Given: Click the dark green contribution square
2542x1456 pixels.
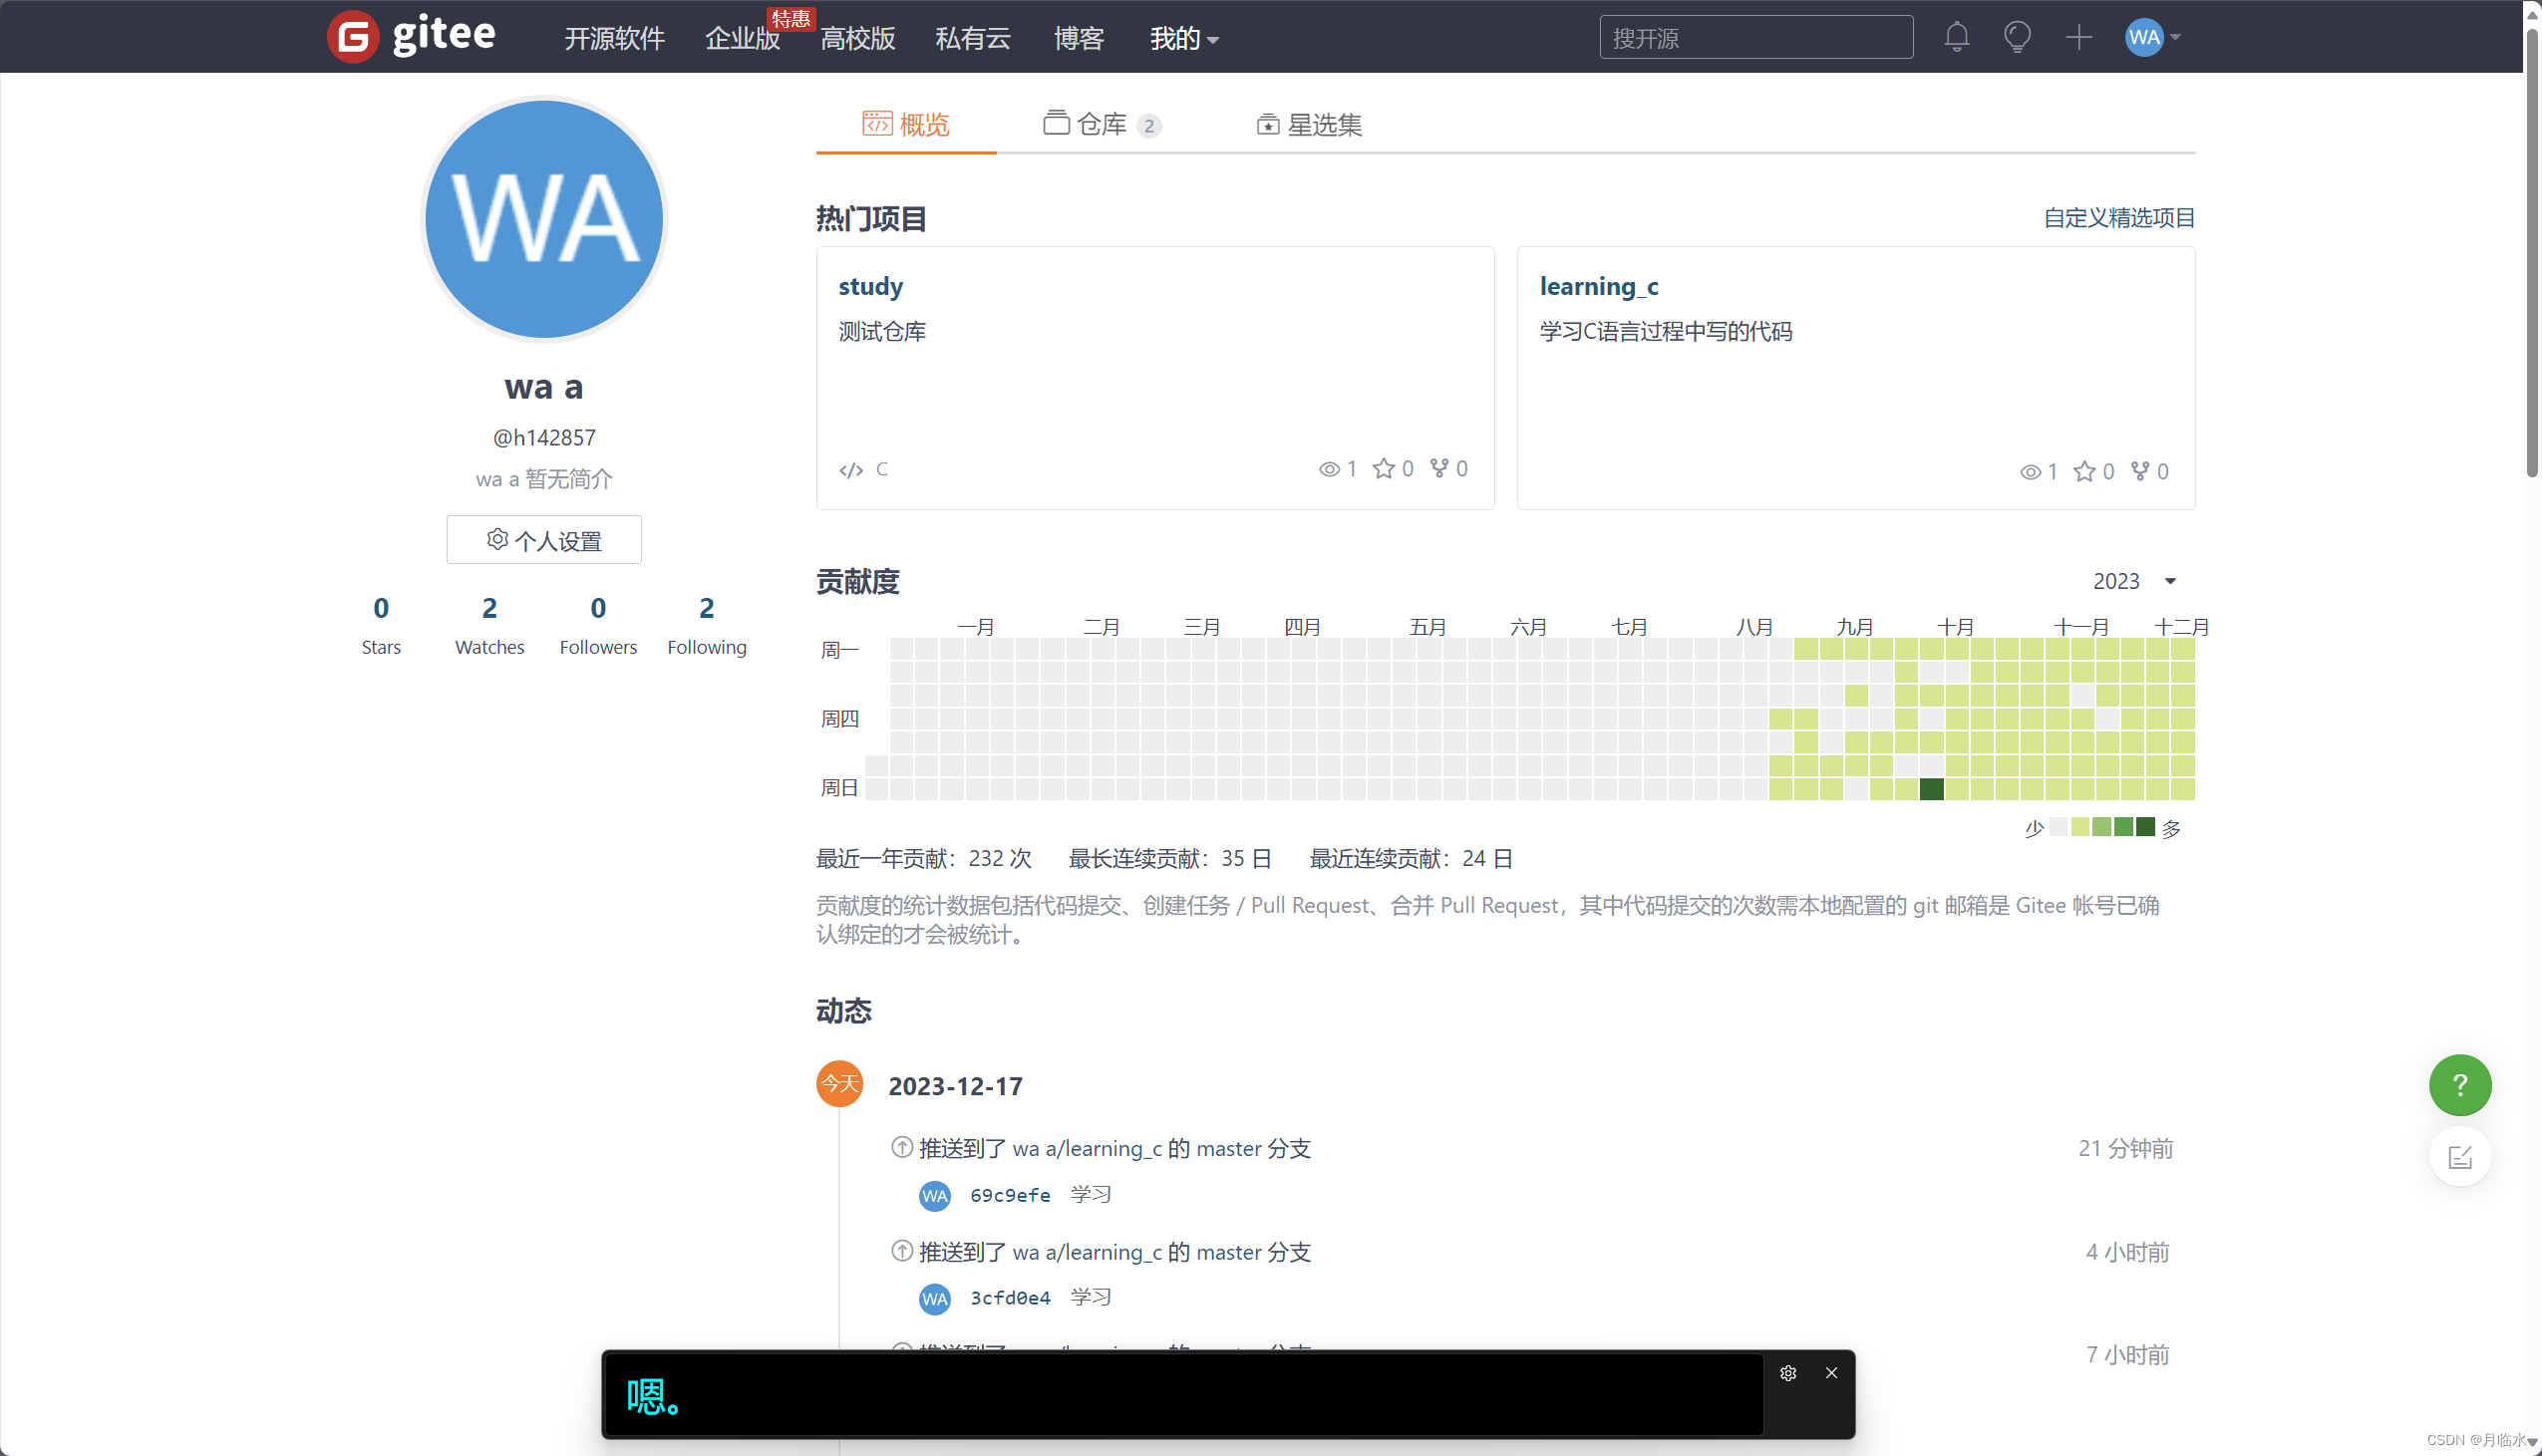Looking at the screenshot, I should pyautogui.click(x=1931, y=789).
